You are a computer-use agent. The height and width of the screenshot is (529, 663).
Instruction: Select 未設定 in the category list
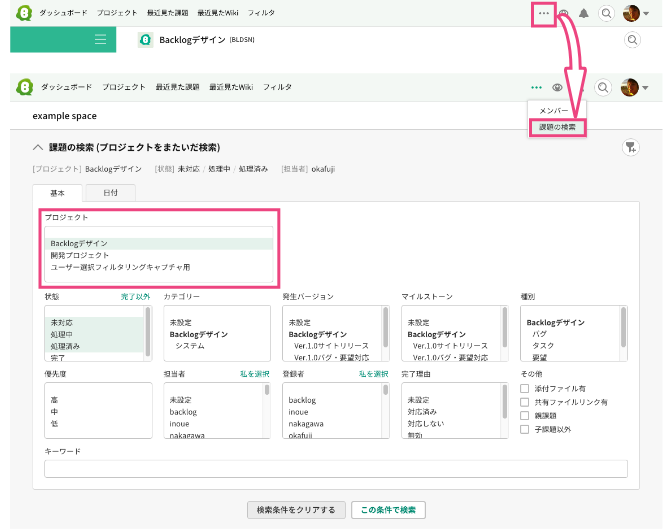click(181, 323)
